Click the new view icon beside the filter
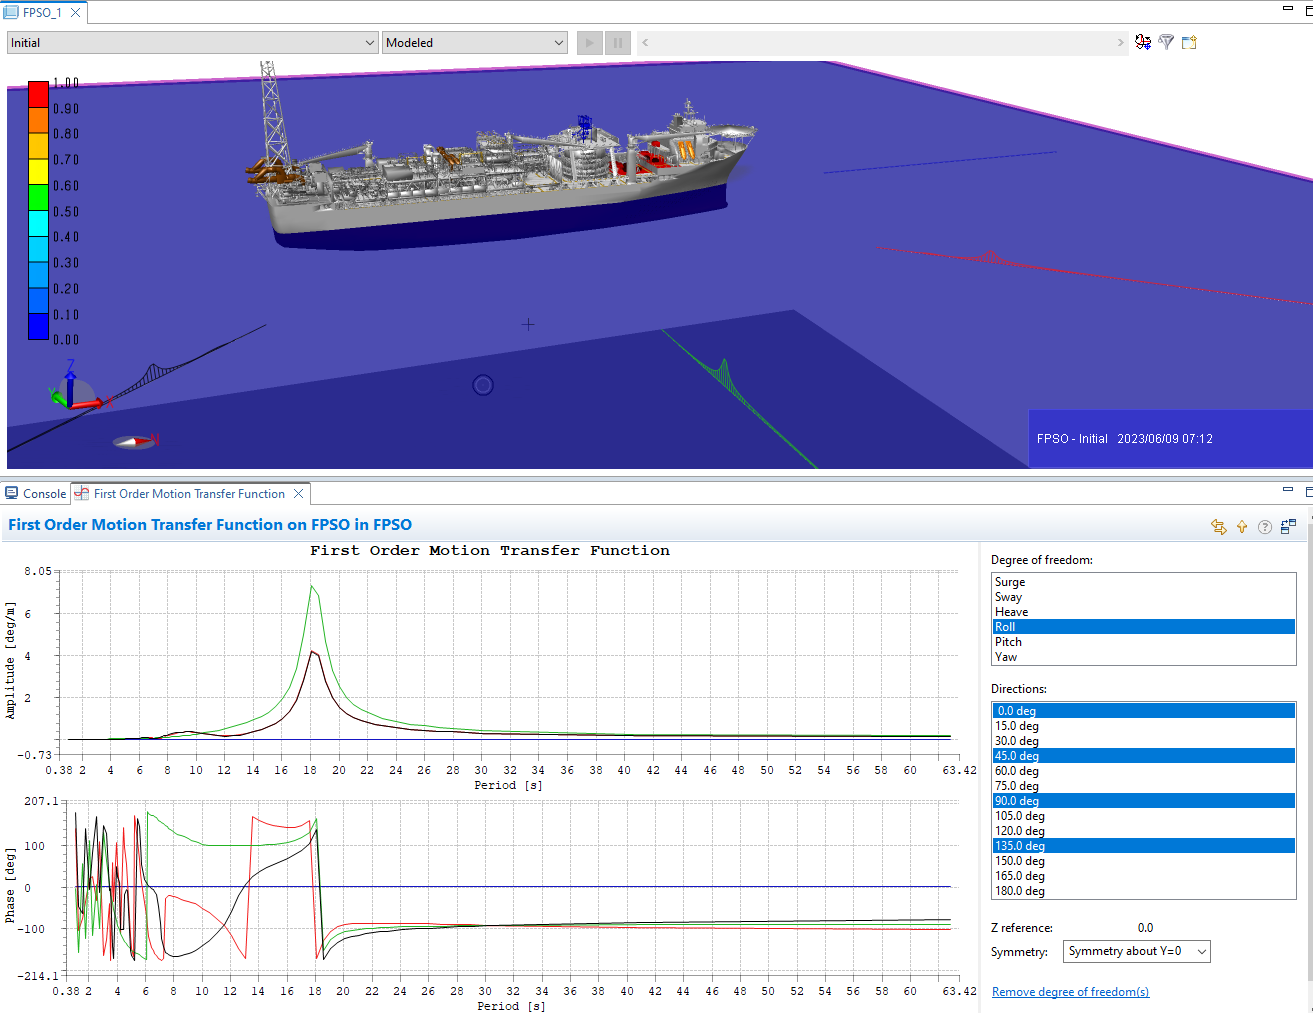 pyautogui.click(x=1190, y=42)
